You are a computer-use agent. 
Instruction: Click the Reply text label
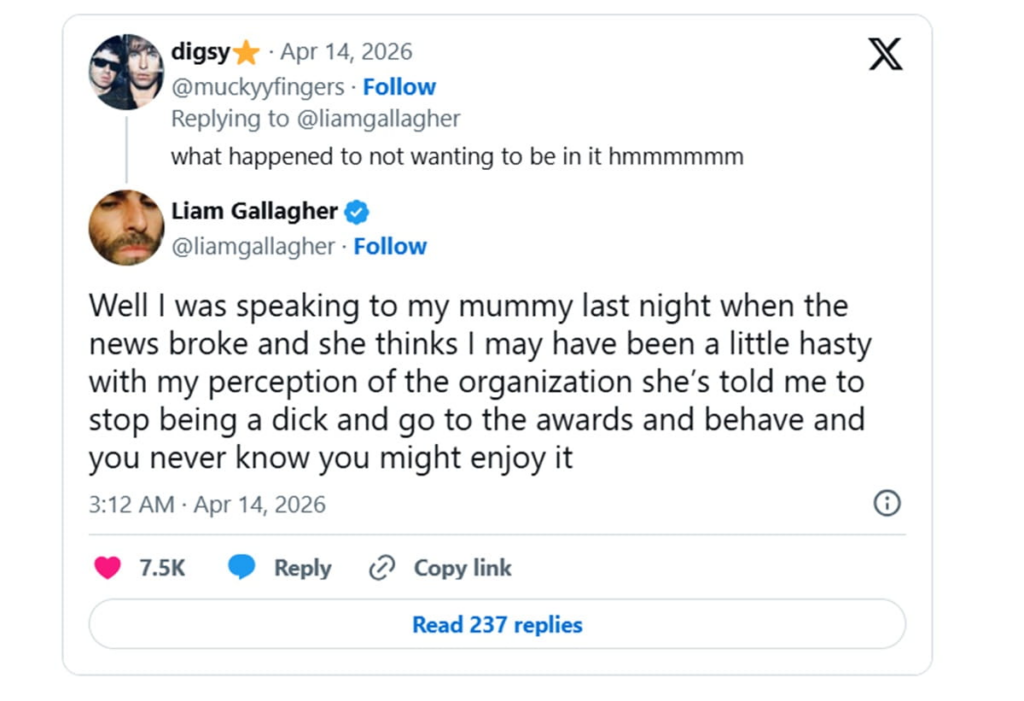tap(302, 568)
